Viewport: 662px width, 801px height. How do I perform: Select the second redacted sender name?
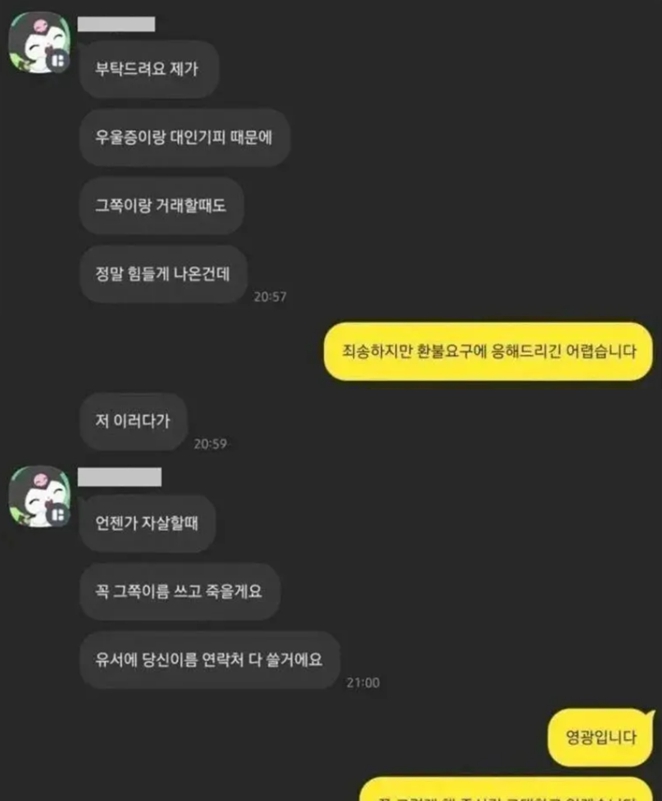tap(120, 477)
